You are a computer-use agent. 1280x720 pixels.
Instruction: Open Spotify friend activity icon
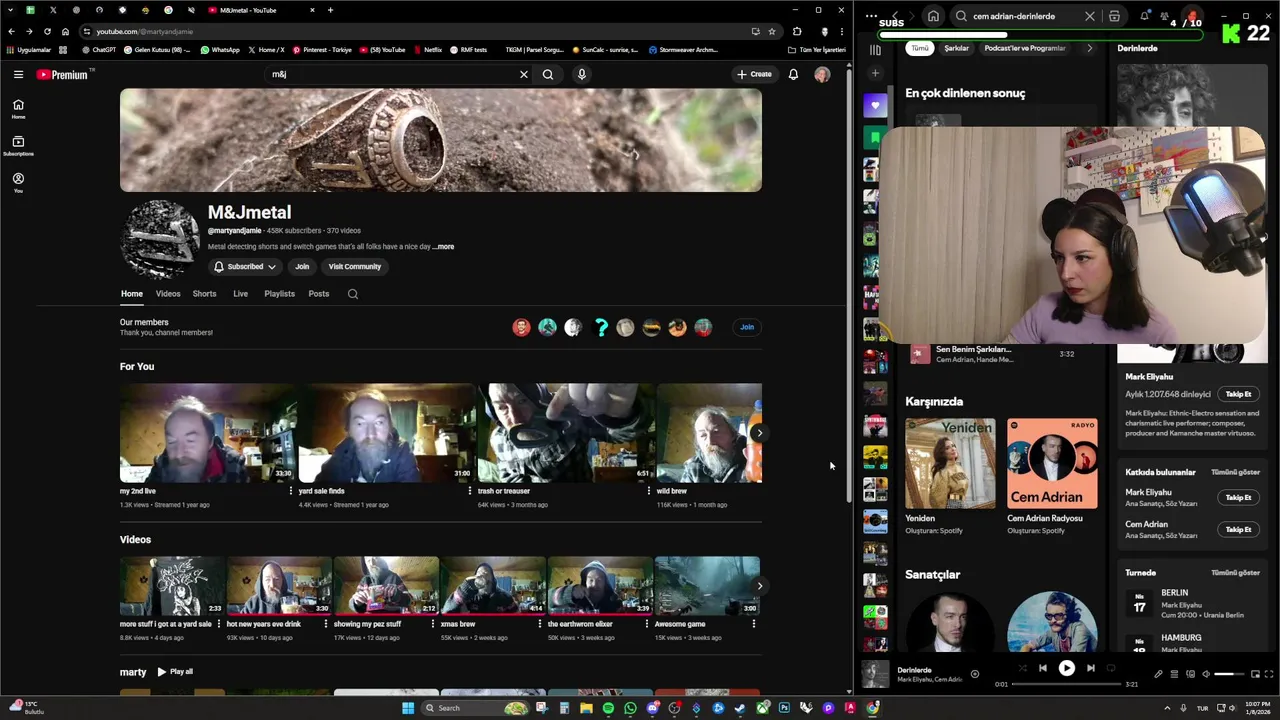click(1165, 16)
